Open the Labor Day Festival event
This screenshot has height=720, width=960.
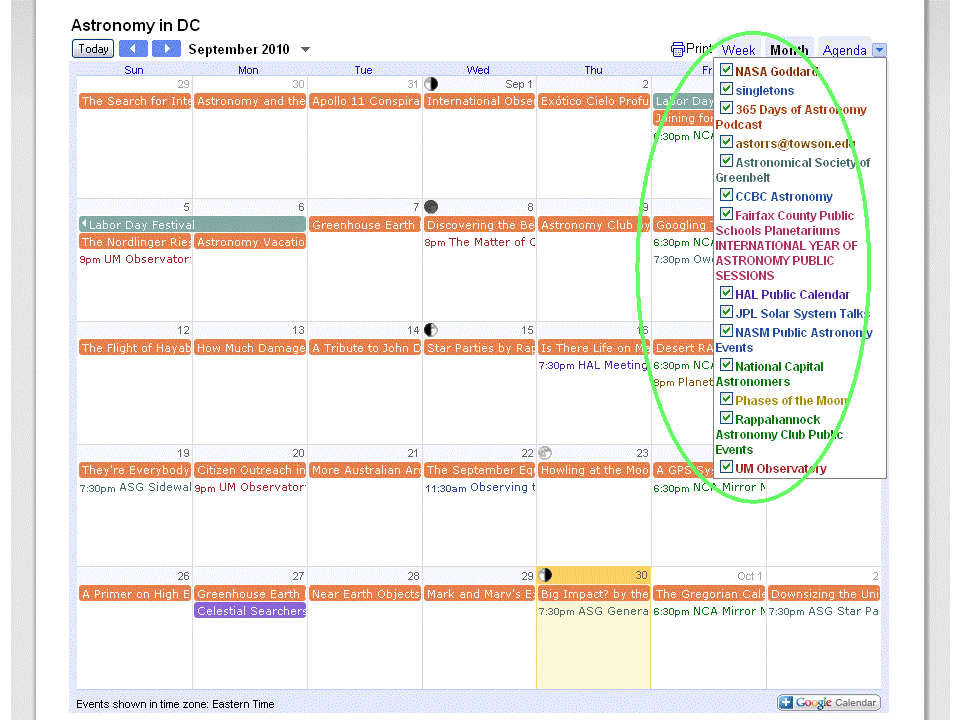coord(192,225)
